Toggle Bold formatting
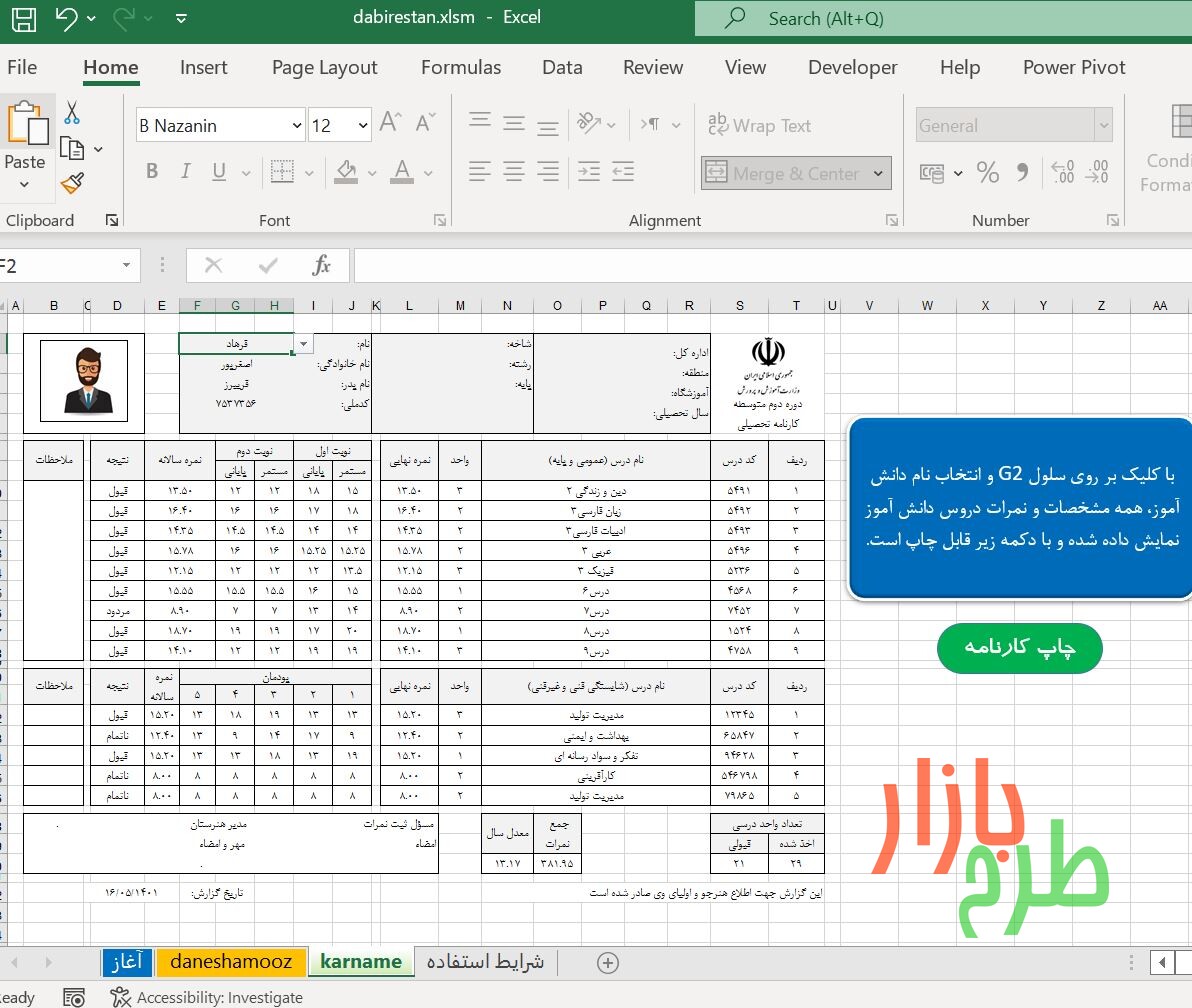This screenshot has height=1008, width=1192. (x=152, y=172)
